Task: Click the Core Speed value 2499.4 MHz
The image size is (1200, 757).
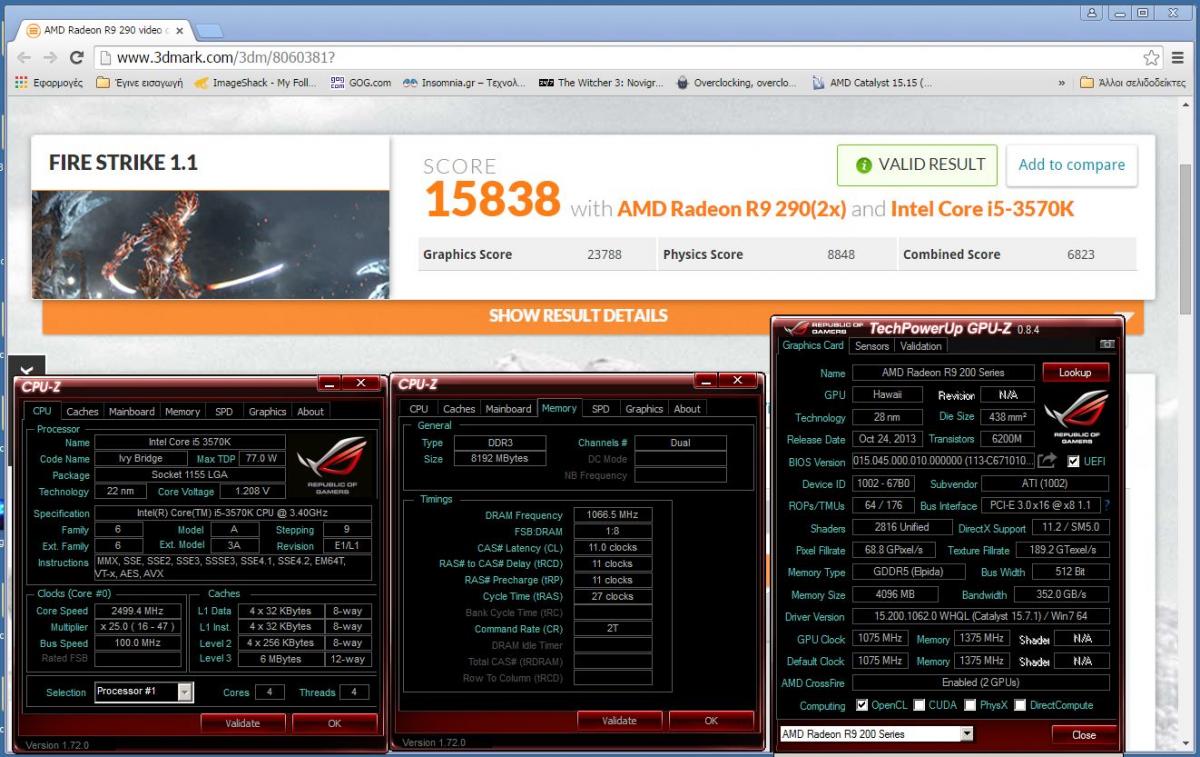Action: click(138, 610)
